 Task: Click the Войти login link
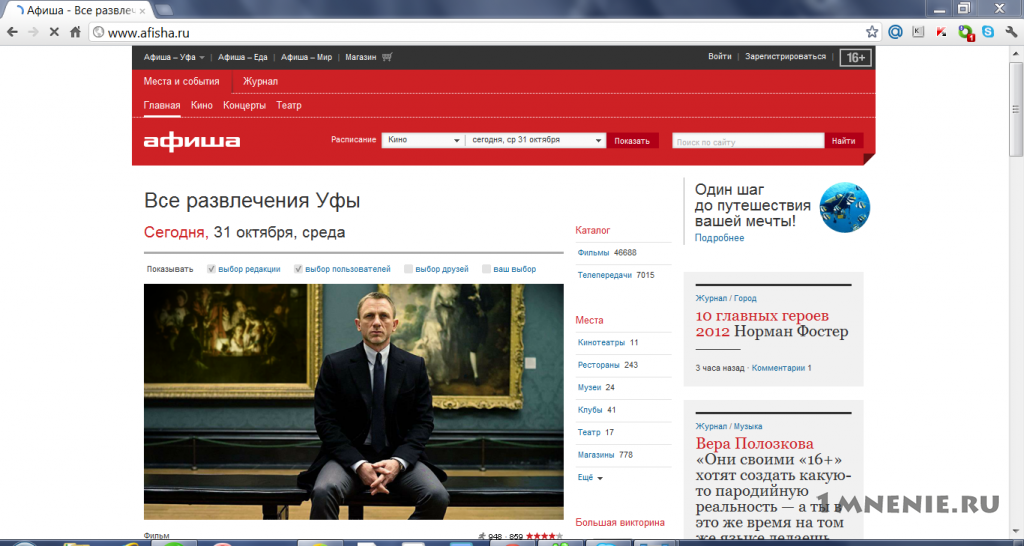(x=720, y=57)
